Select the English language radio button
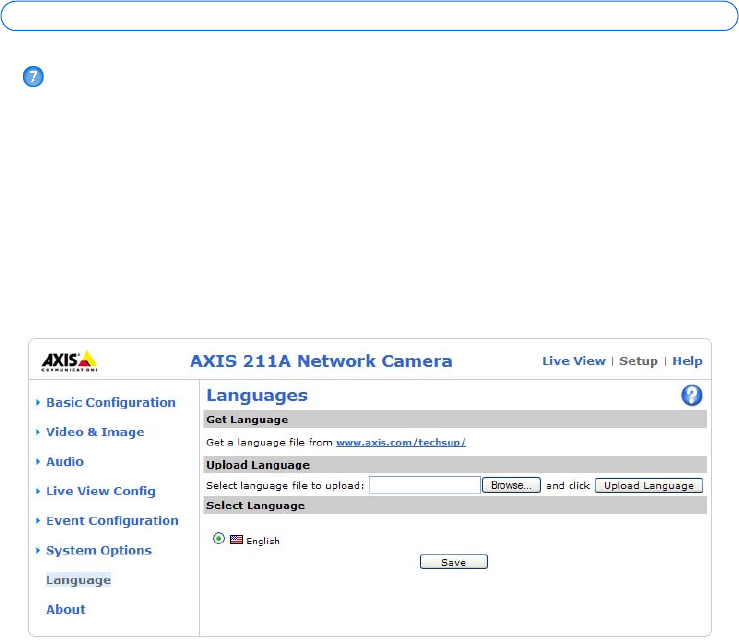The image size is (739, 643). (219, 539)
